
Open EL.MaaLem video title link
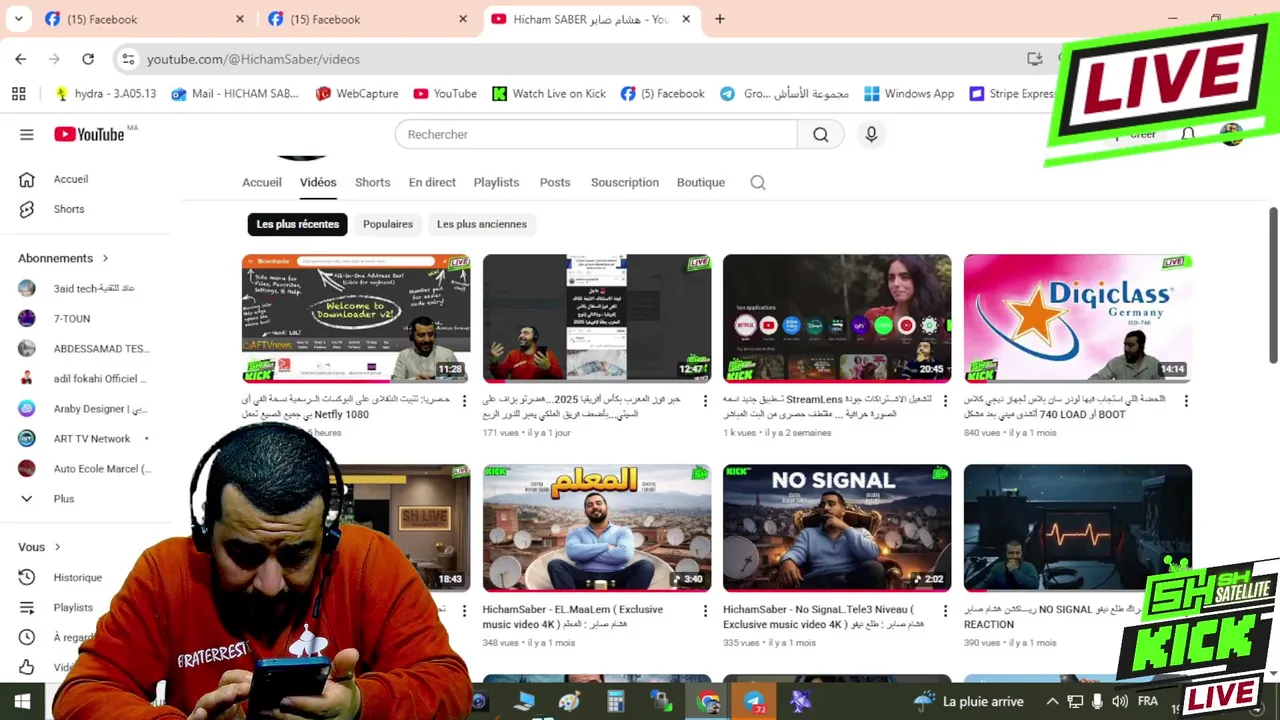(x=573, y=616)
